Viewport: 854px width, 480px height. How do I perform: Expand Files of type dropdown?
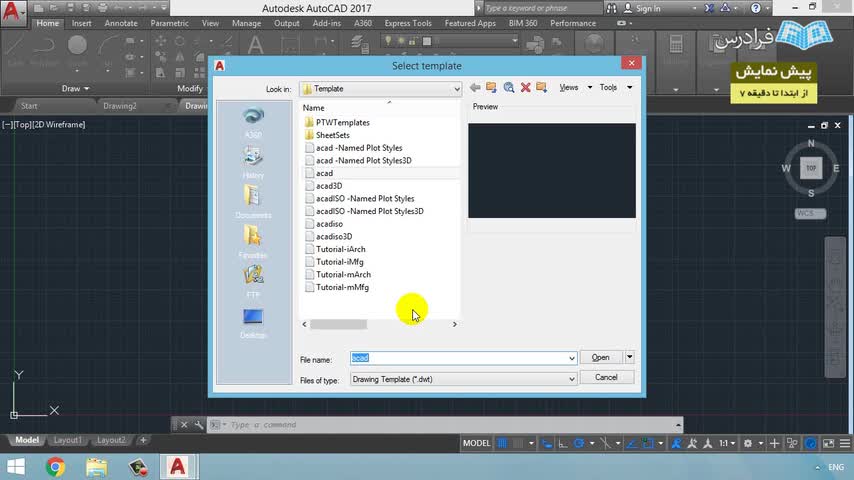(571, 379)
